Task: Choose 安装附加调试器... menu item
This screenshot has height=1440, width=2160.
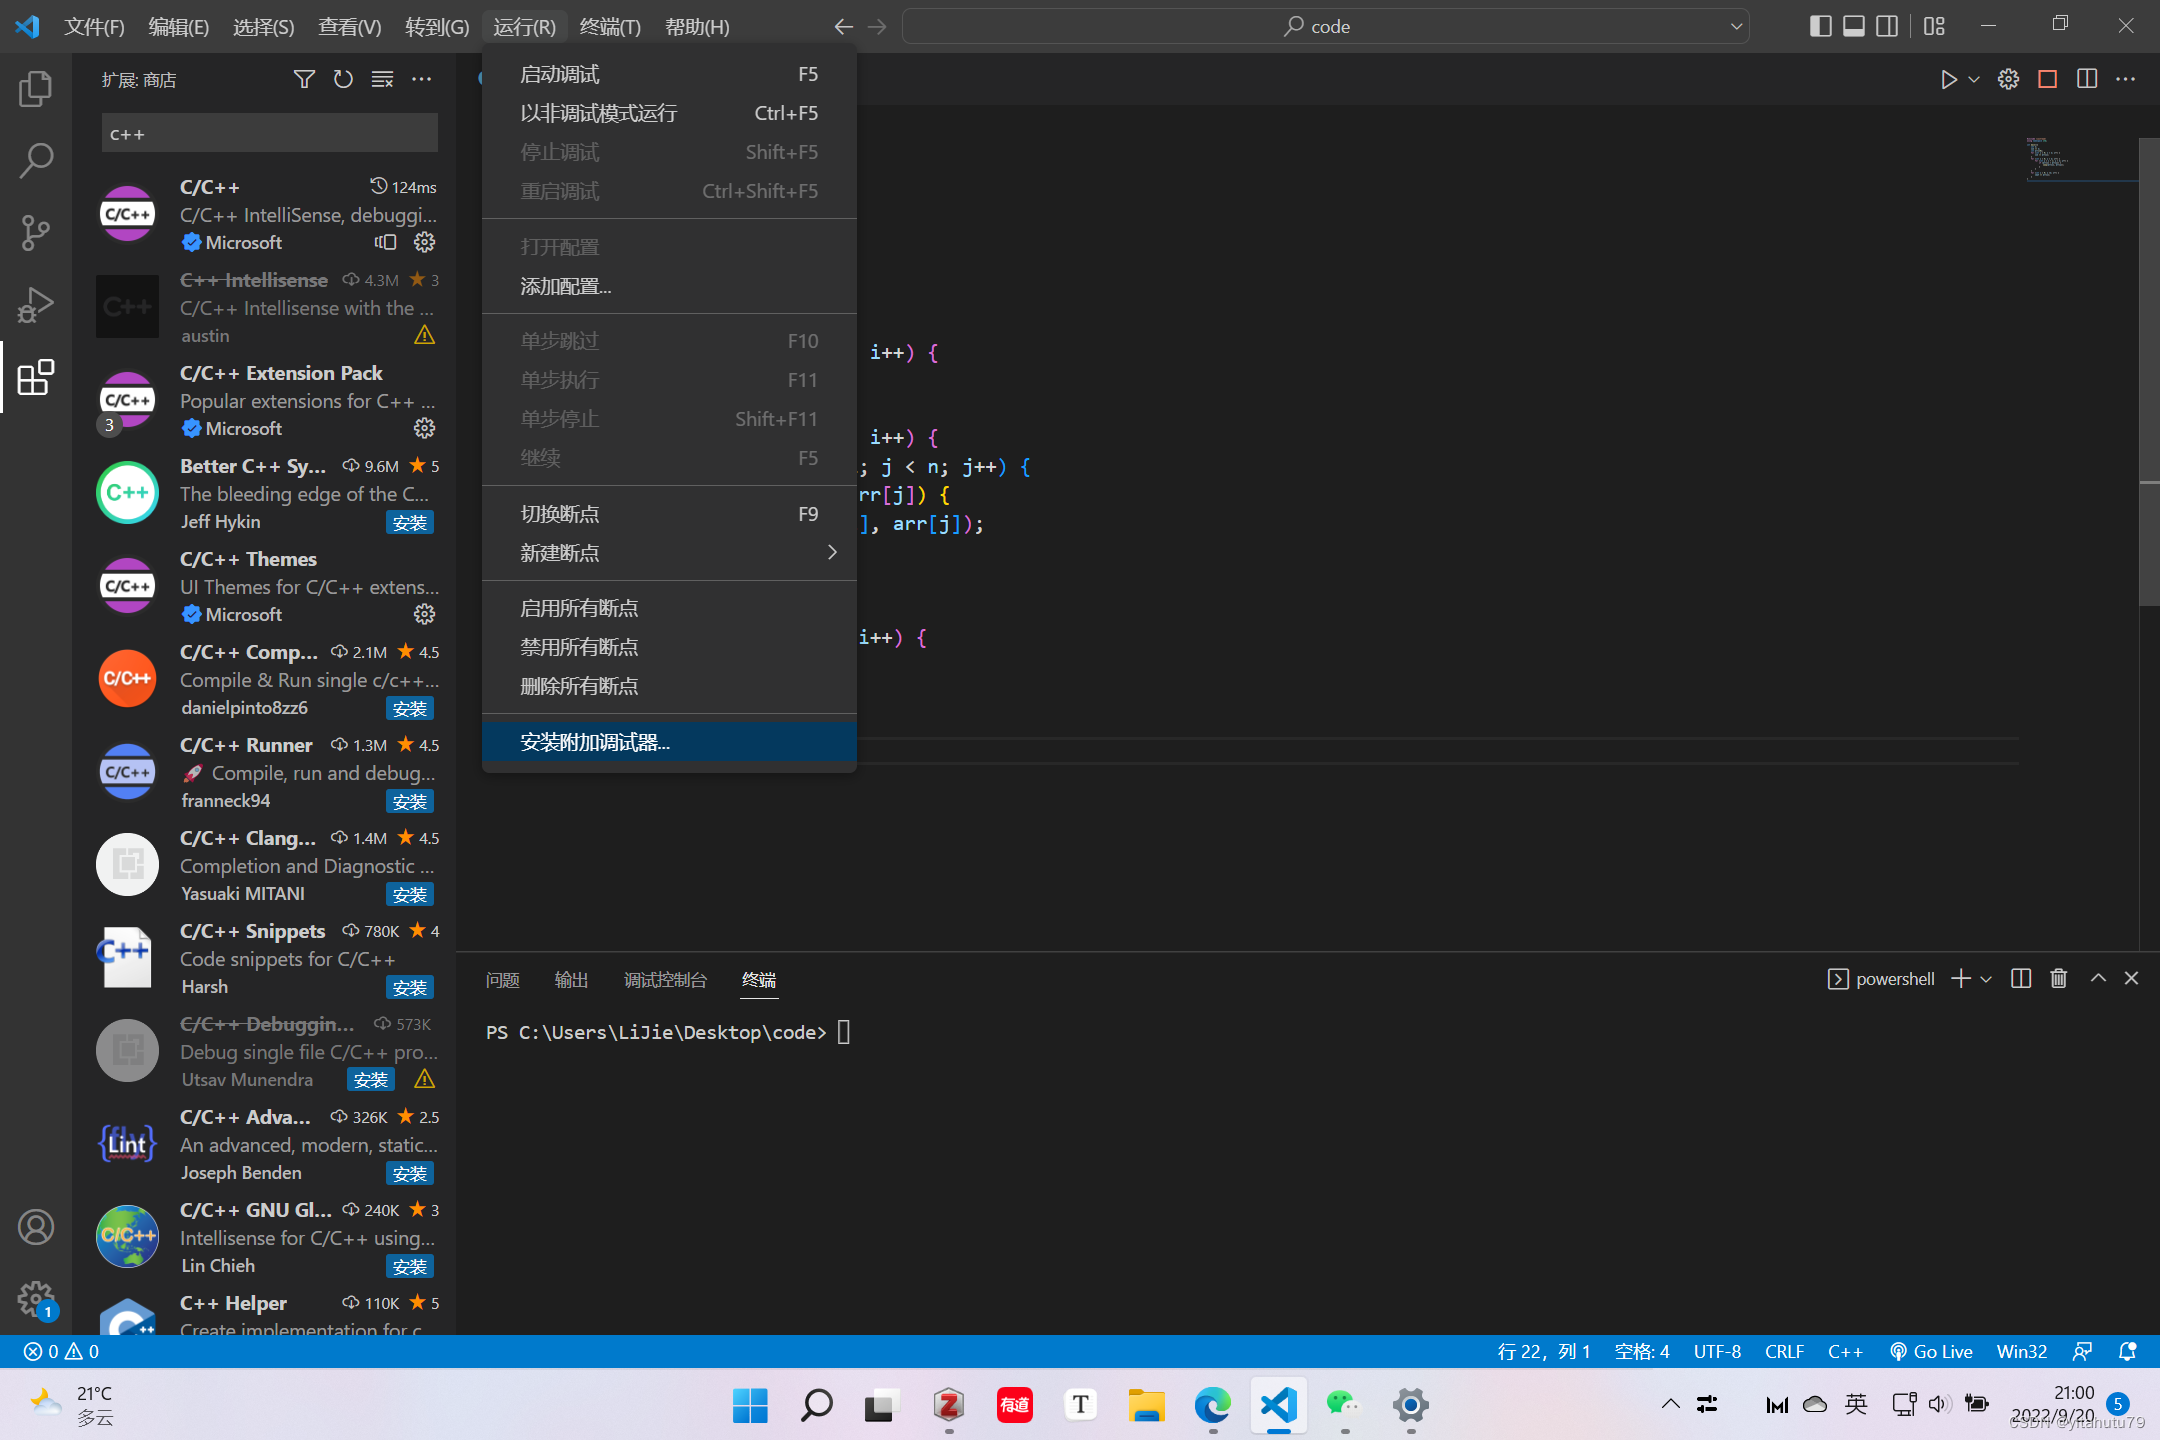Action: [x=669, y=742]
